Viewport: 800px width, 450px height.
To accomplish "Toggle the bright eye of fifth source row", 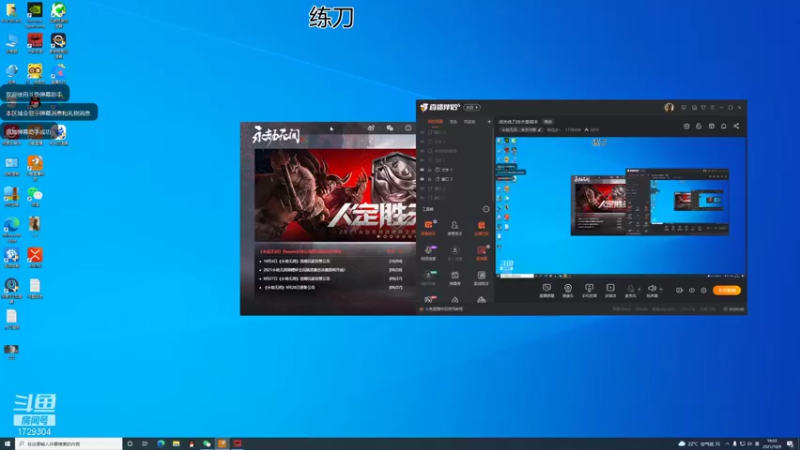I will tap(422, 169).
